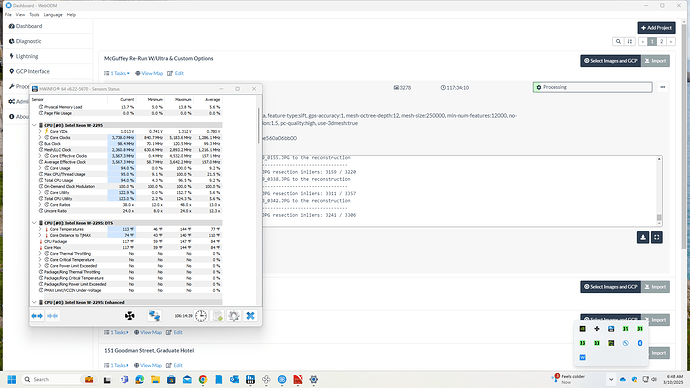Expand the Core Effective Clocks row
Viewport: 690px width, 388px height.
(x=40, y=156)
